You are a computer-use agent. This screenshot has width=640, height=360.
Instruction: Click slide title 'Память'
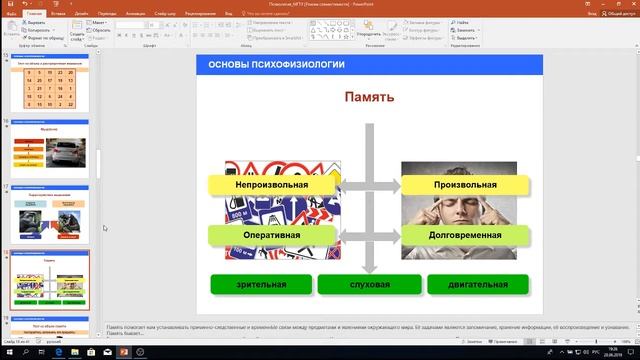(369, 97)
